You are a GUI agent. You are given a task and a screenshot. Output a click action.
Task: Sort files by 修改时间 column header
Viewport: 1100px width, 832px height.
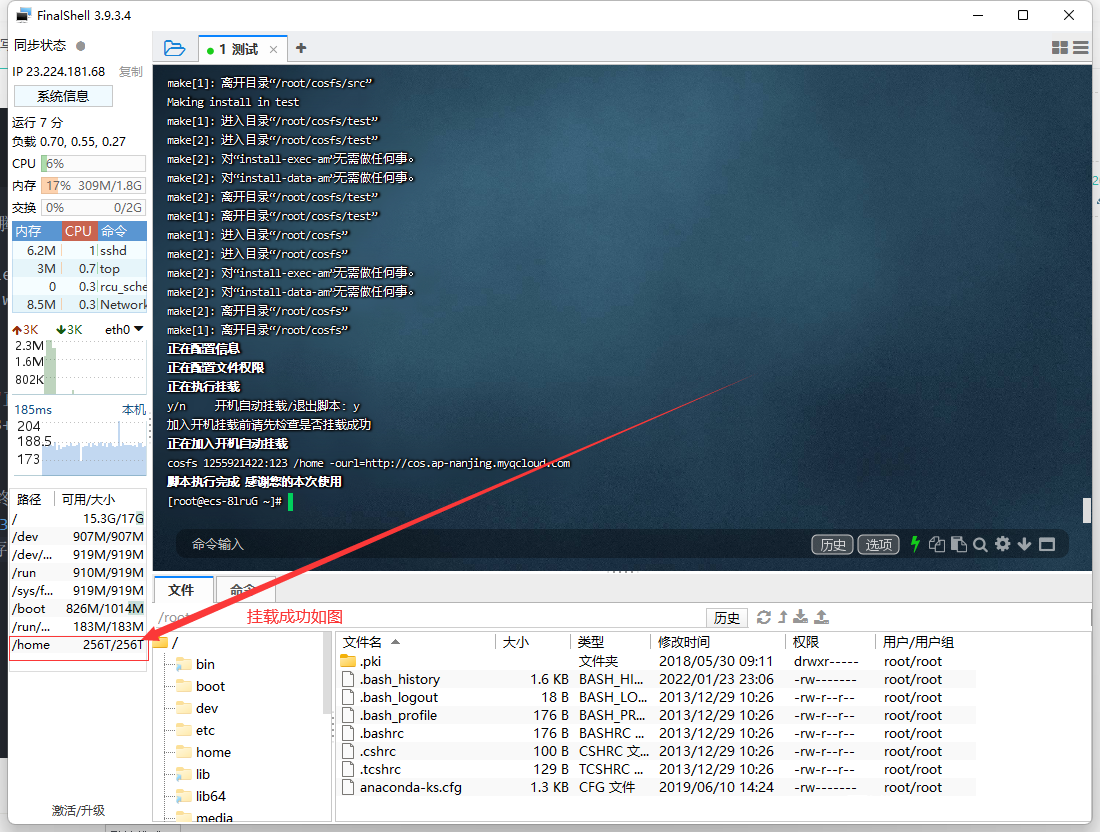click(x=716, y=642)
